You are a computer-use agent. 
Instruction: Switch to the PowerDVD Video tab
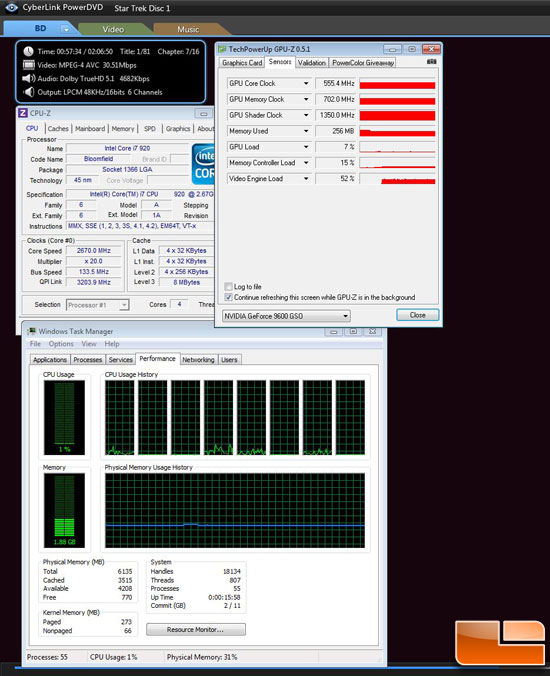tap(113, 29)
